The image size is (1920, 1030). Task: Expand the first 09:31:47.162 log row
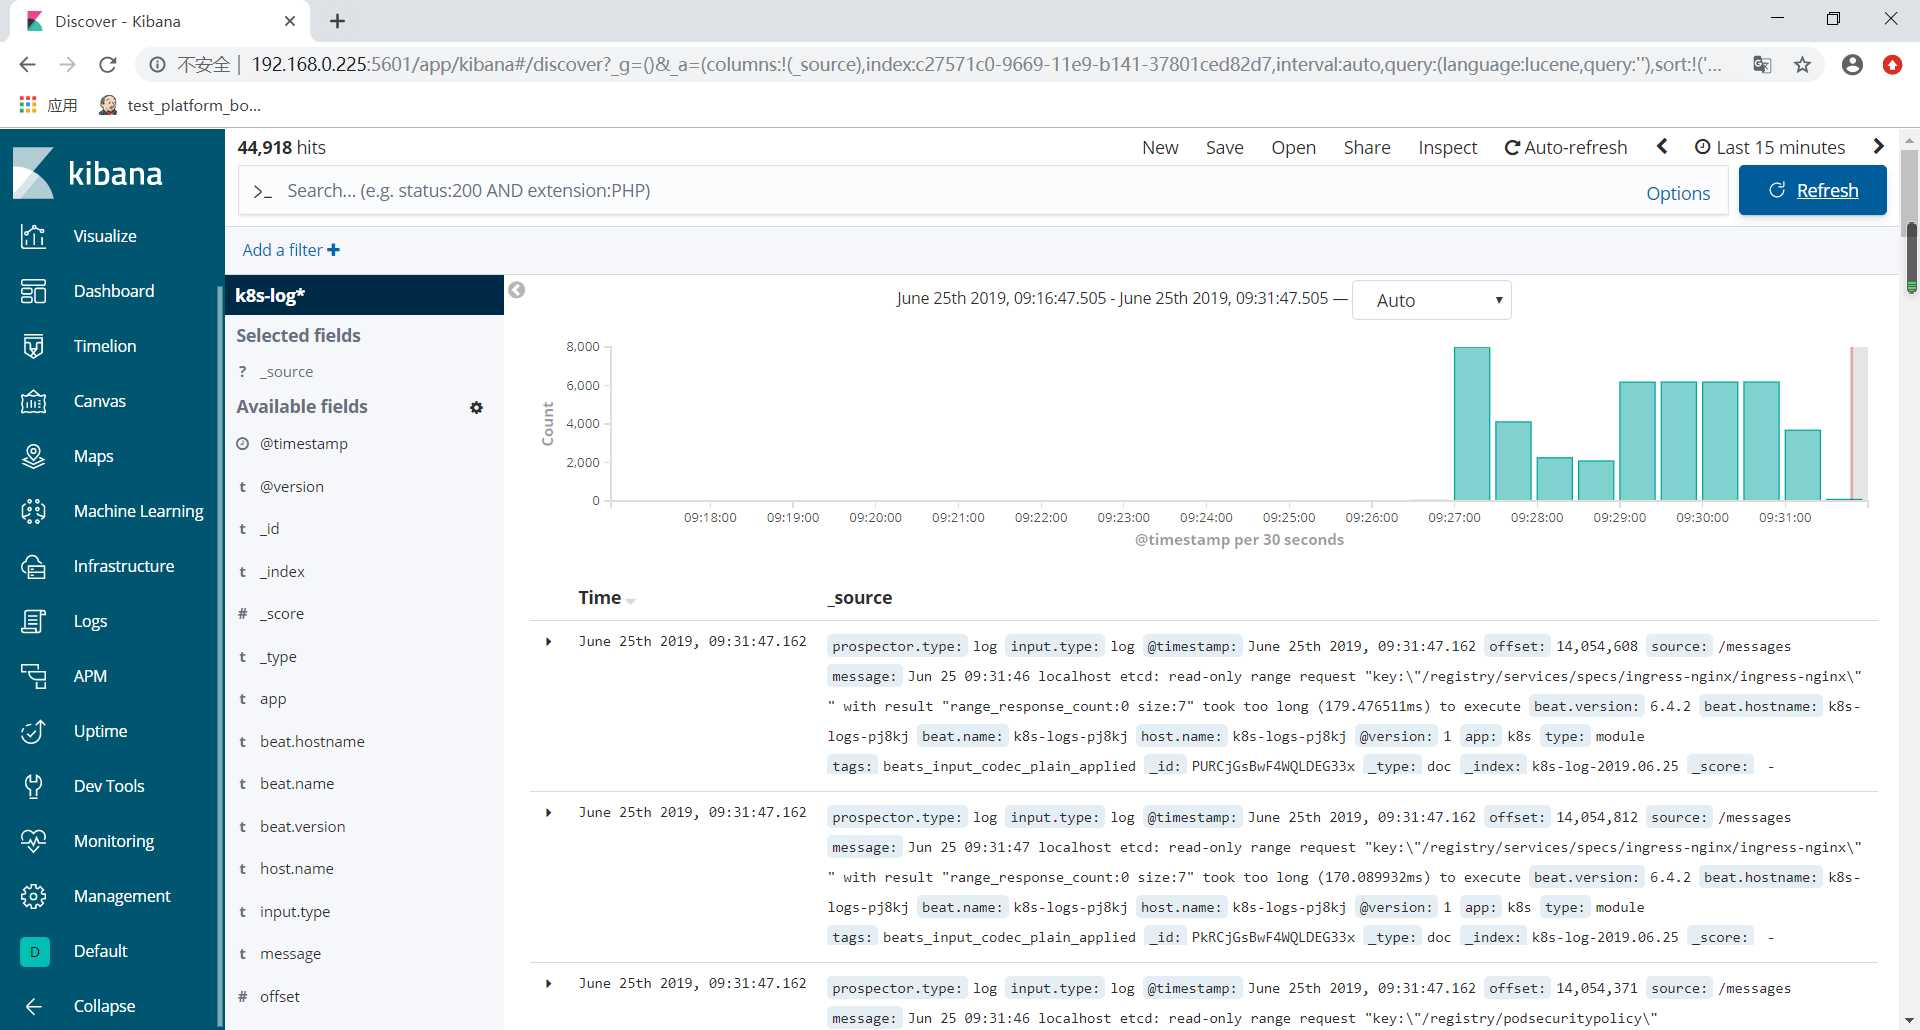click(548, 642)
